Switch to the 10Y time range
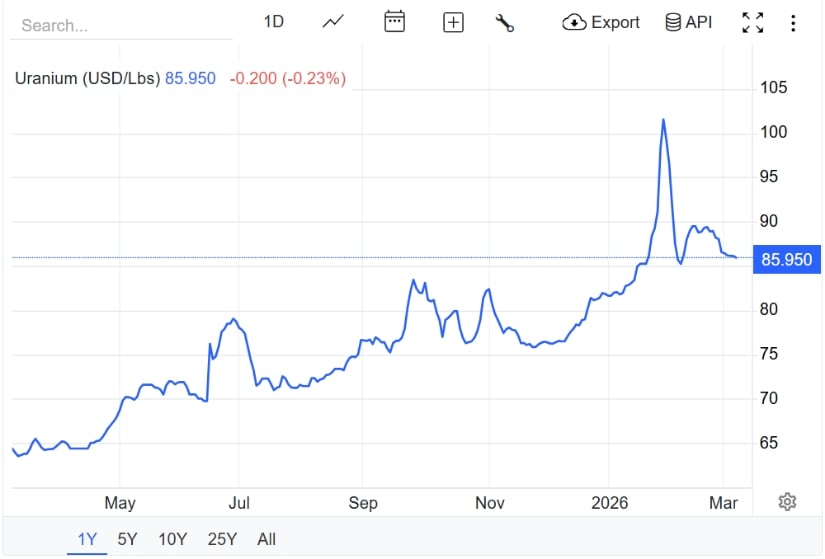Viewport: 825px width, 559px height. [x=172, y=539]
